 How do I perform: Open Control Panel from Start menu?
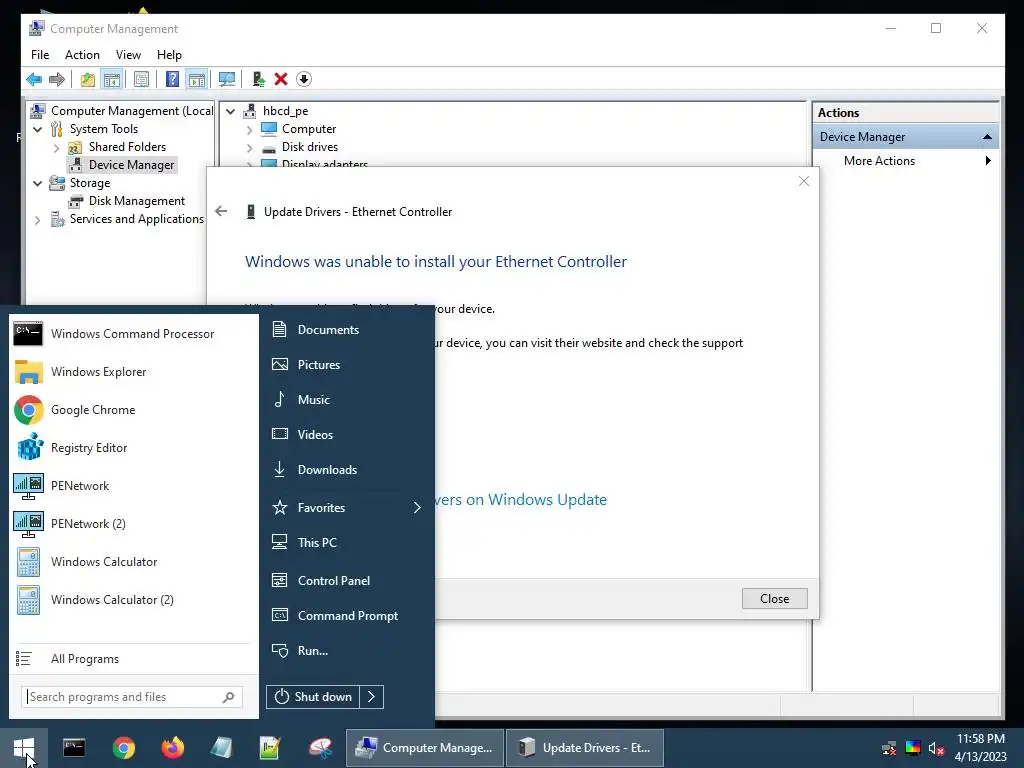tap(347, 581)
